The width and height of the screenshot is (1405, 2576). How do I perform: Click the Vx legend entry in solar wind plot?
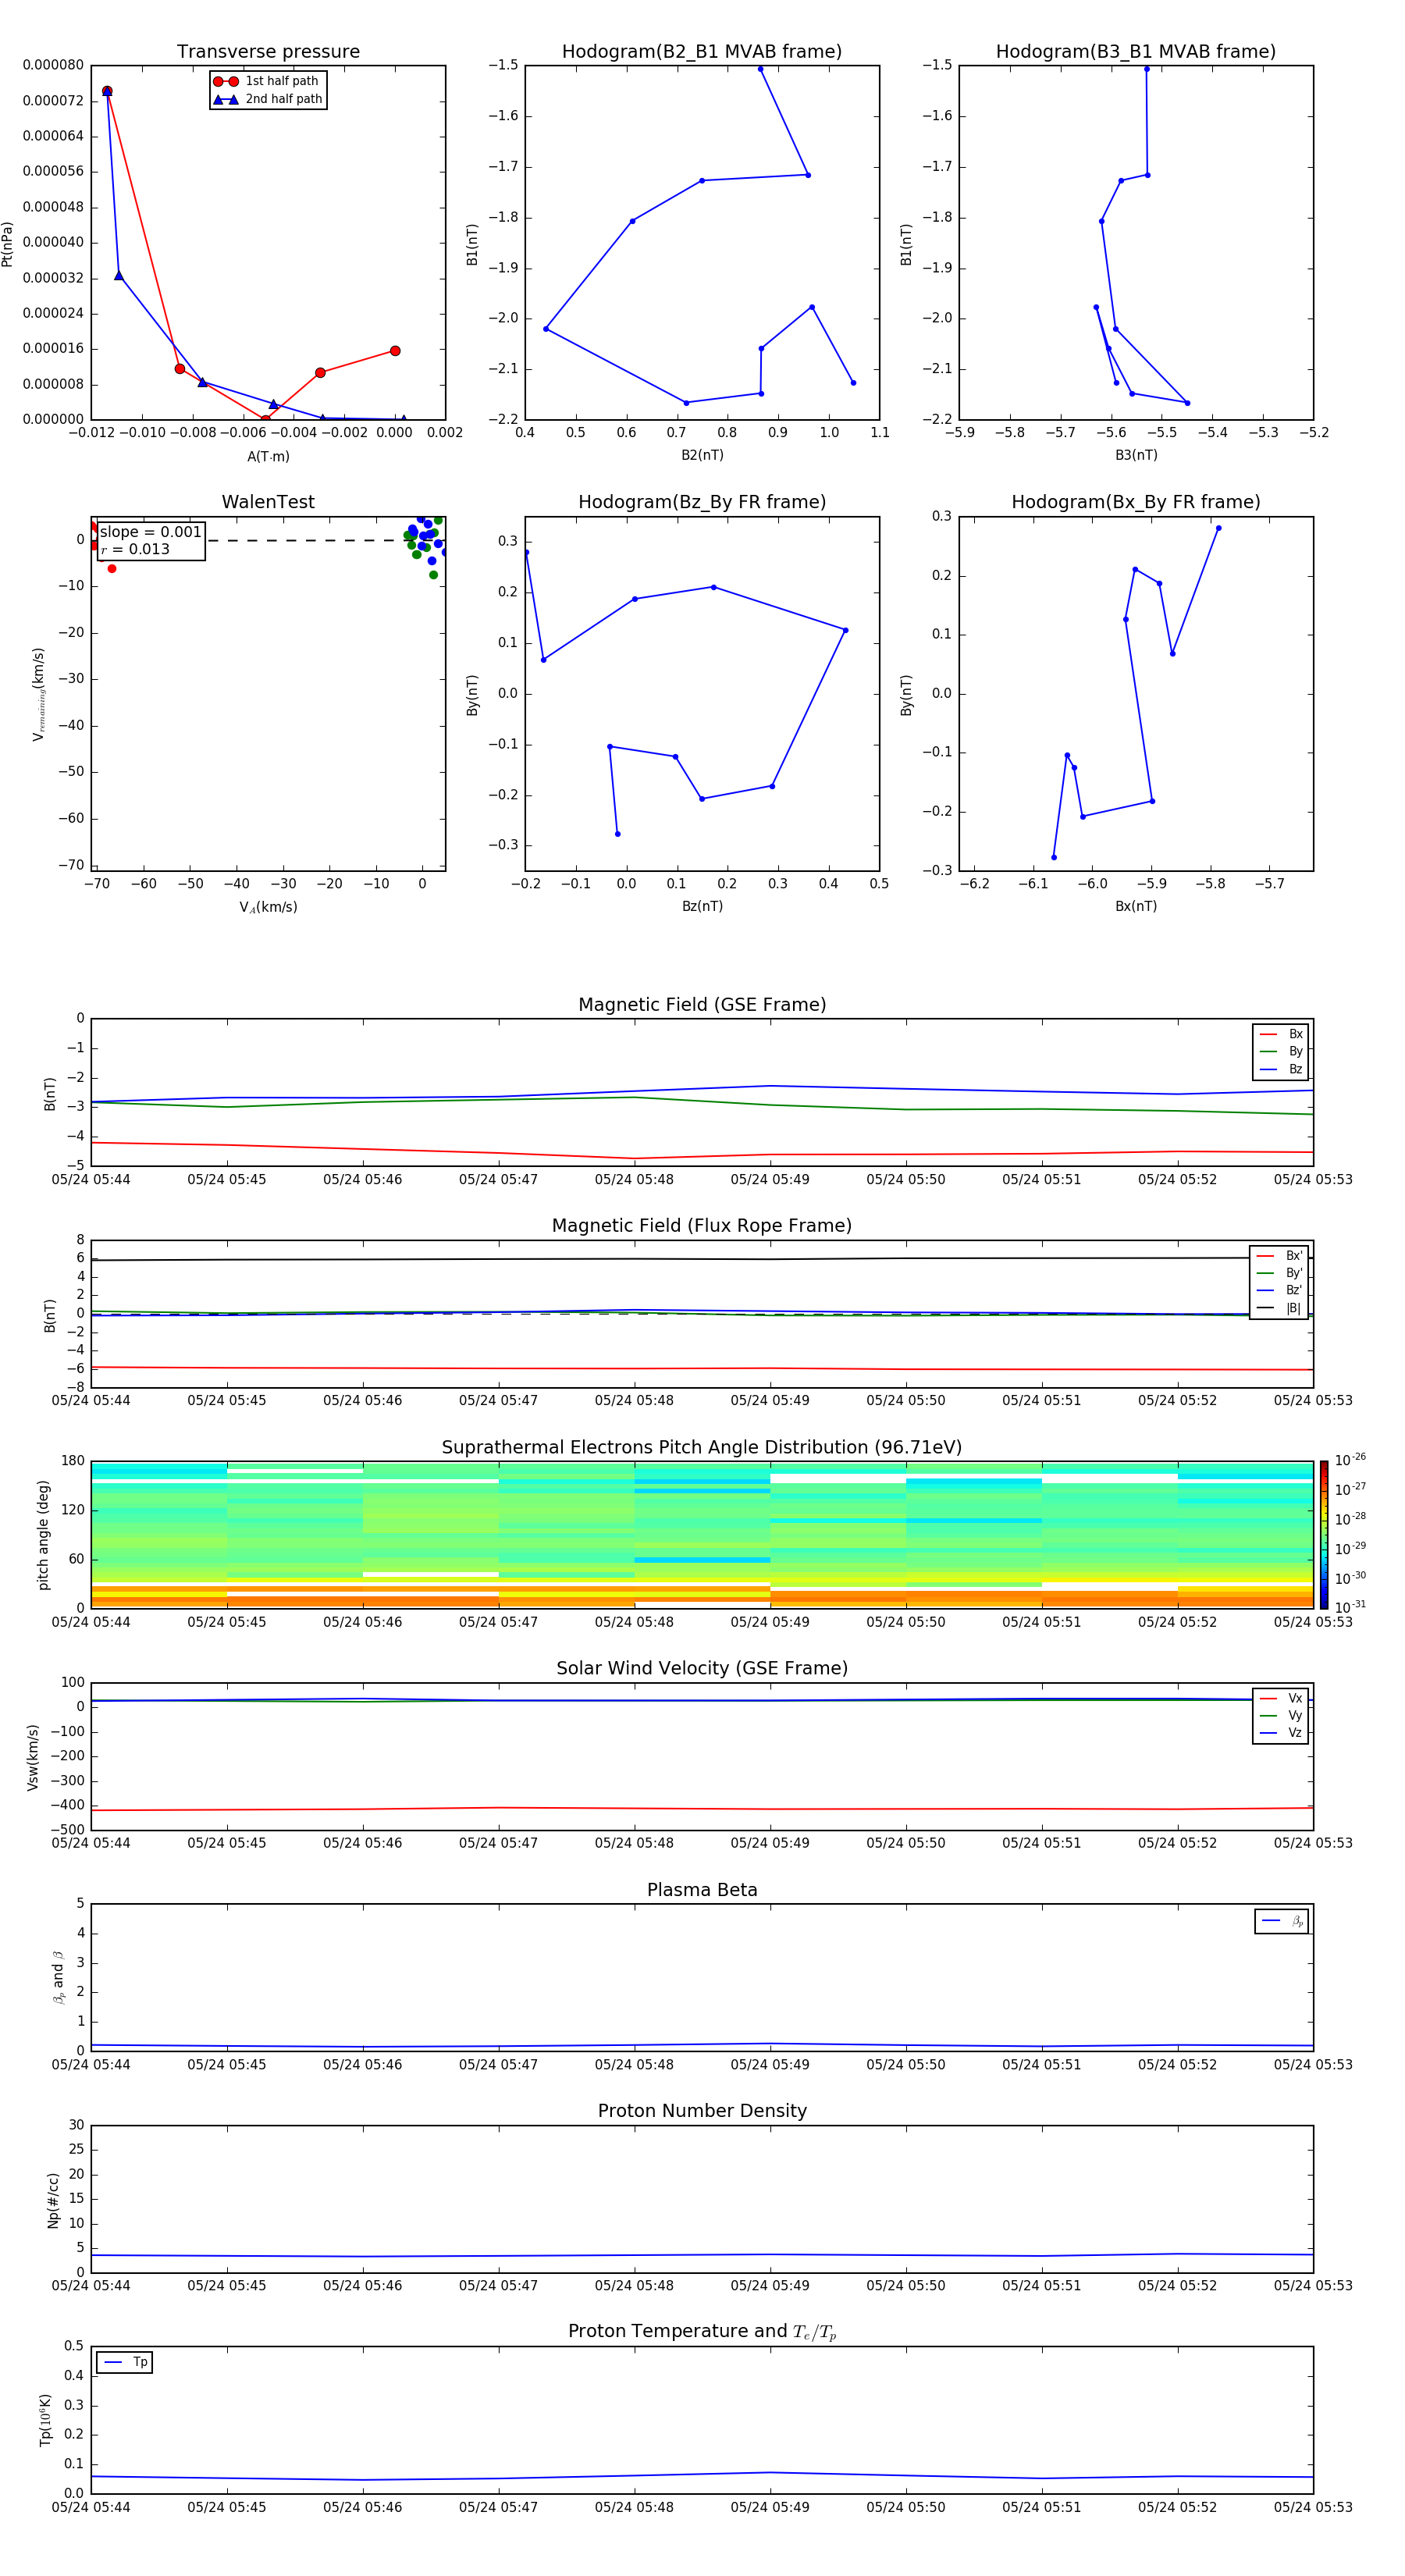click(x=1281, y=1698)
